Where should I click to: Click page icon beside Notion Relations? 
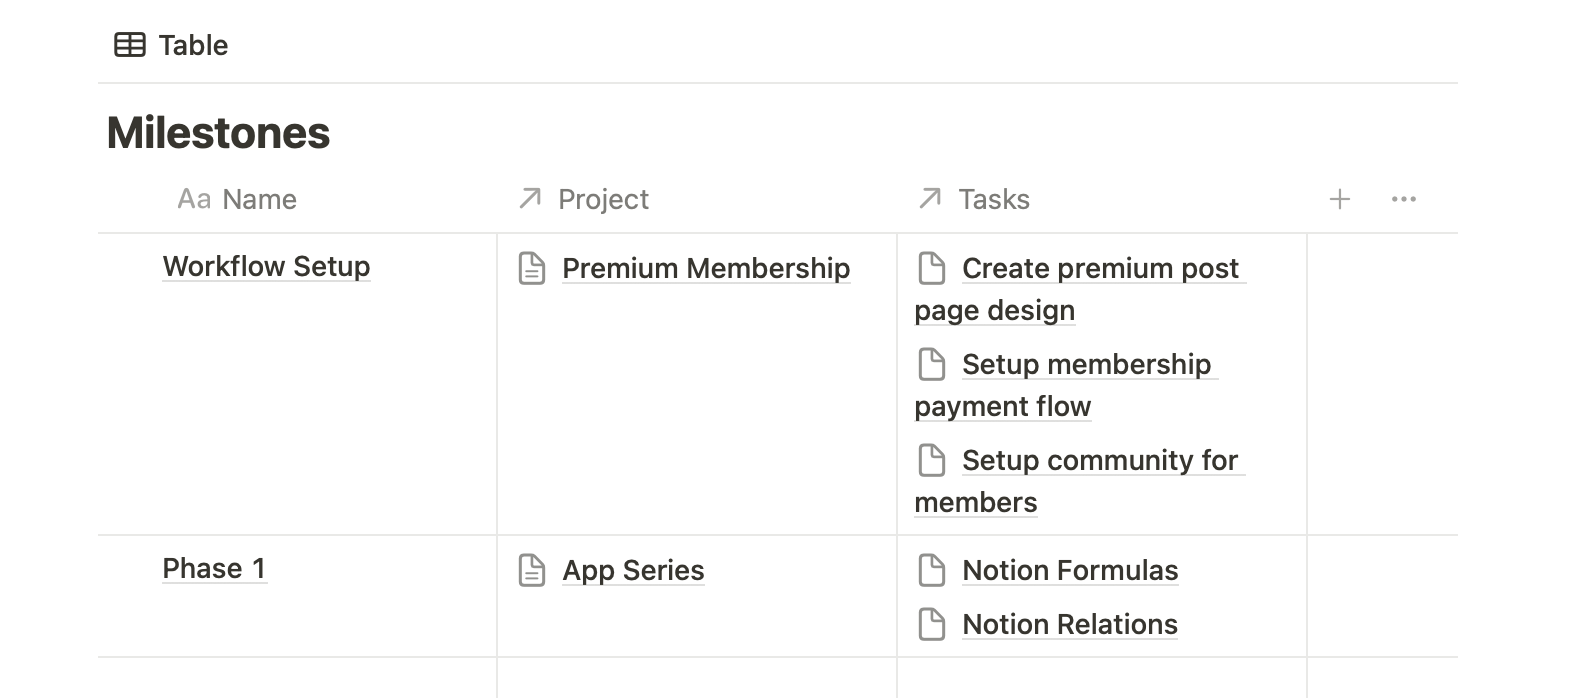coord(931,624)
